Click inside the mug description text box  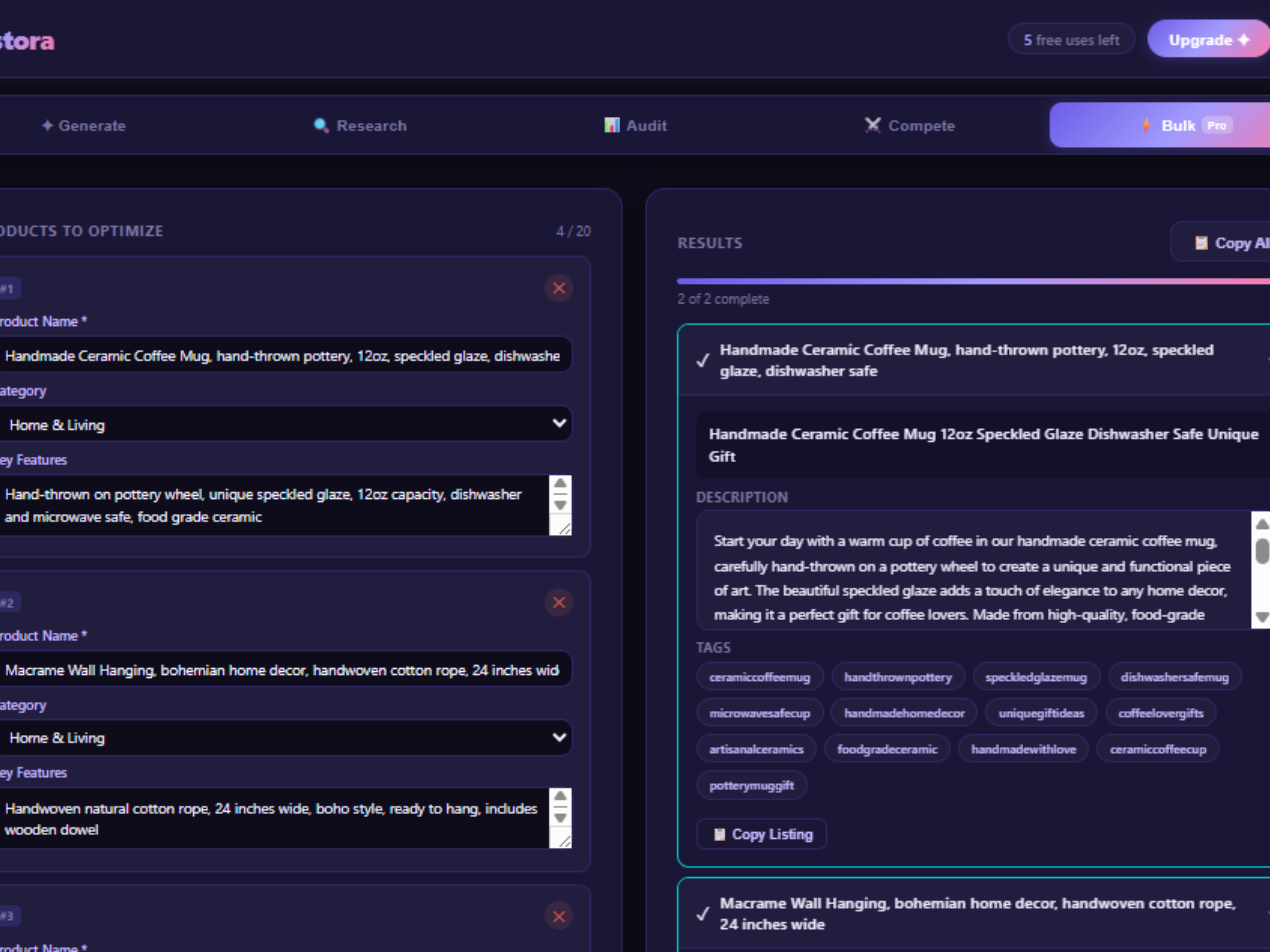click(974, 569)
